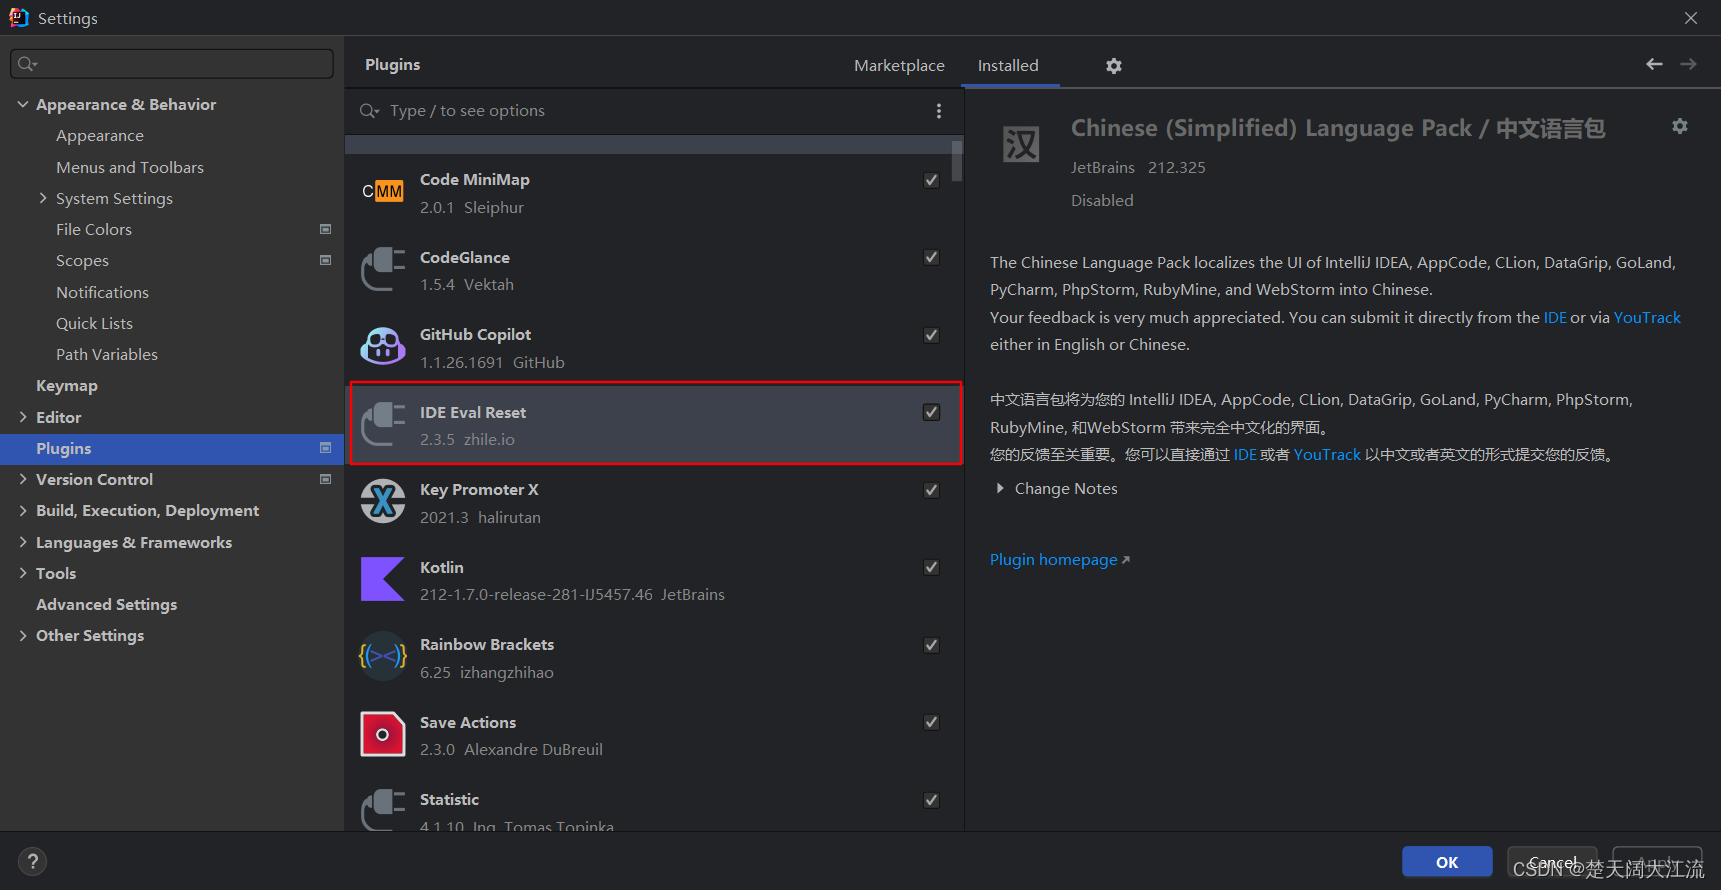The height and width of the screenshot is (890, 1721).
Task: Disable the CodeGlance plugin checkbox
Action: (931, 257)
